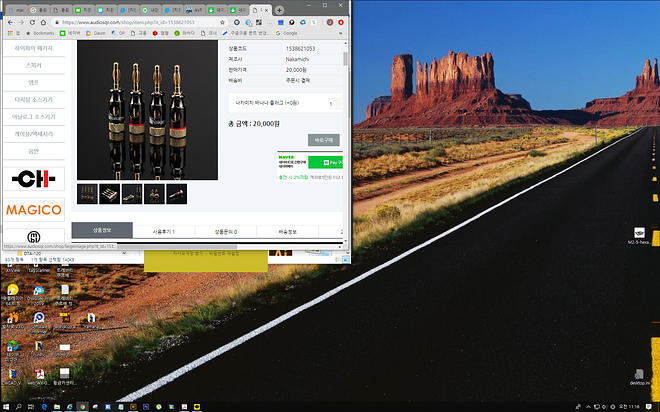Open the 스피커 category in sidebar

(34, 63)
